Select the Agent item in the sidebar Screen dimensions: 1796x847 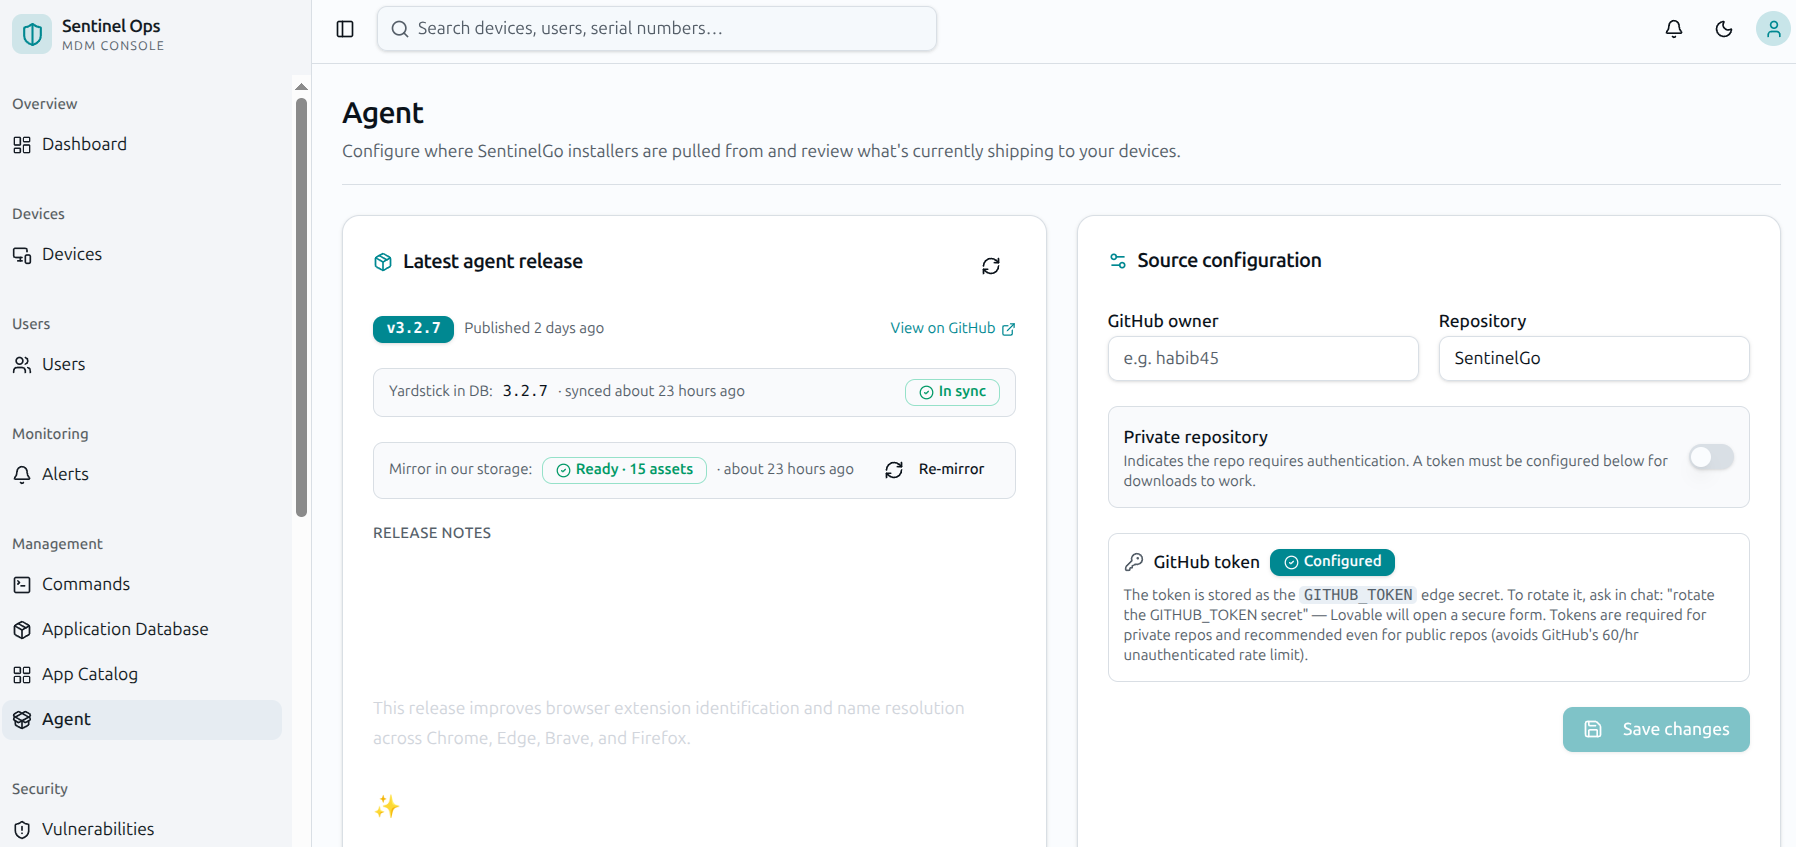(142, 720)
